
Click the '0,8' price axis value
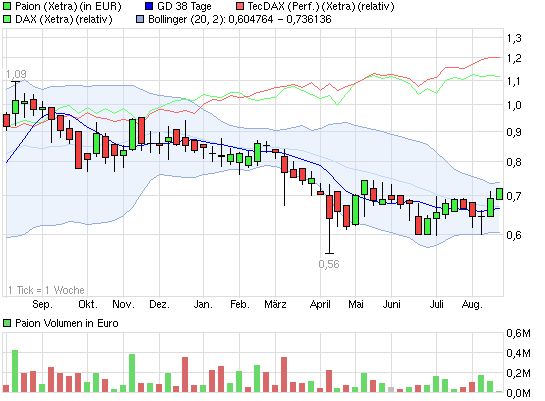pyautogui.click(x=514, y=162)
